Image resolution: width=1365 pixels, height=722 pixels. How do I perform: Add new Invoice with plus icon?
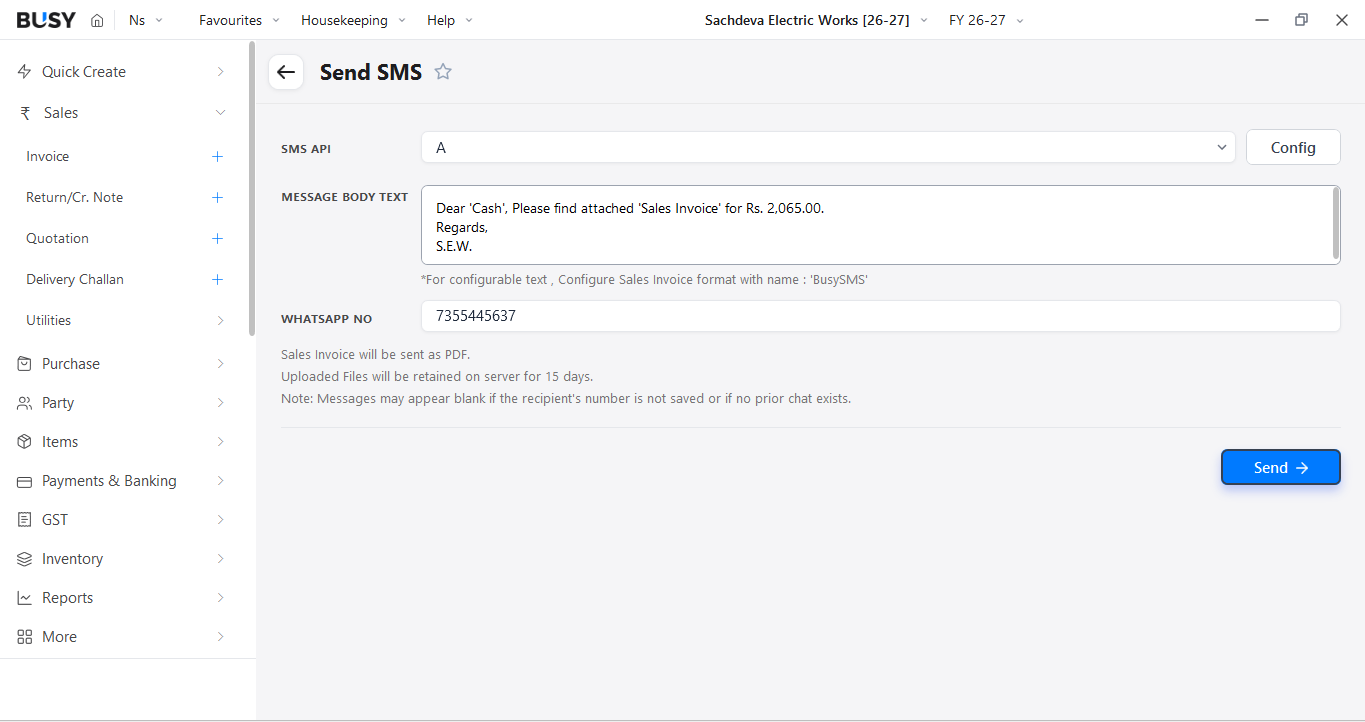(x=217, y=157)
